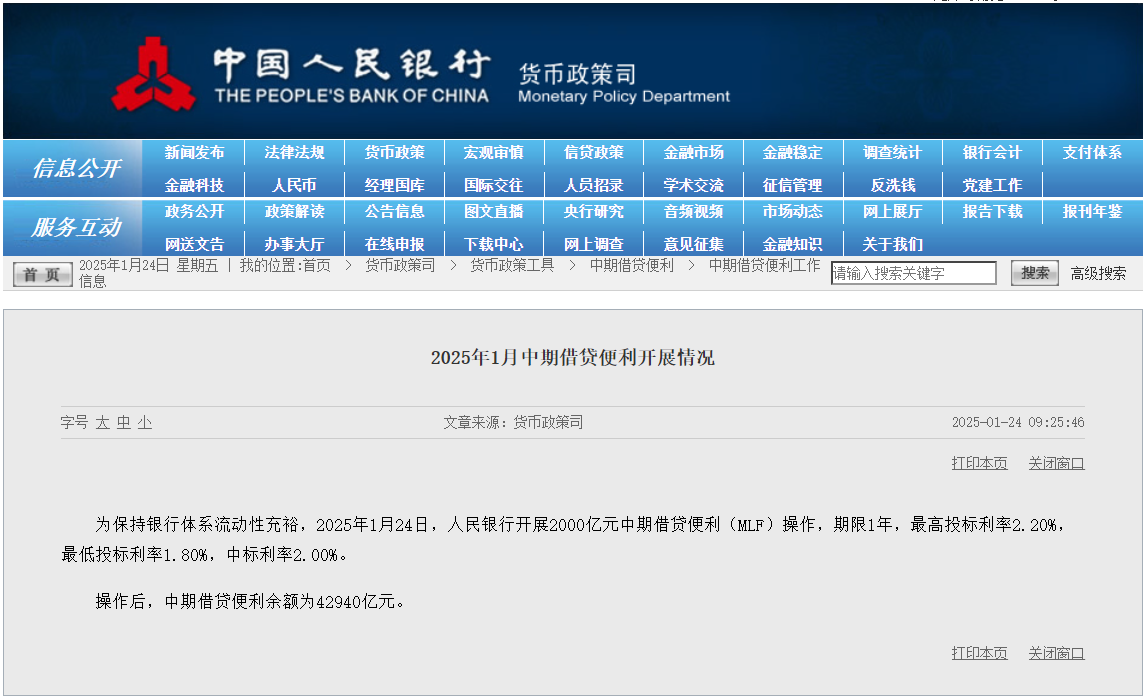Viewport: 1145px width, 698px height.
Task: Visit 网送文告 page
Action: pyautogui.click(x=194, y=245)
